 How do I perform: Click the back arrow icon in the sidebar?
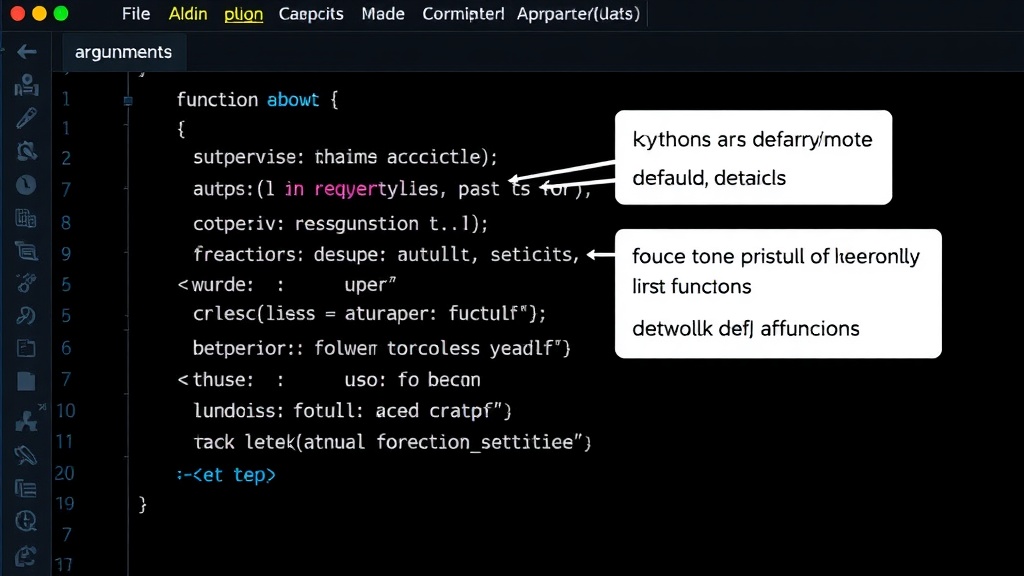[27, 52]
